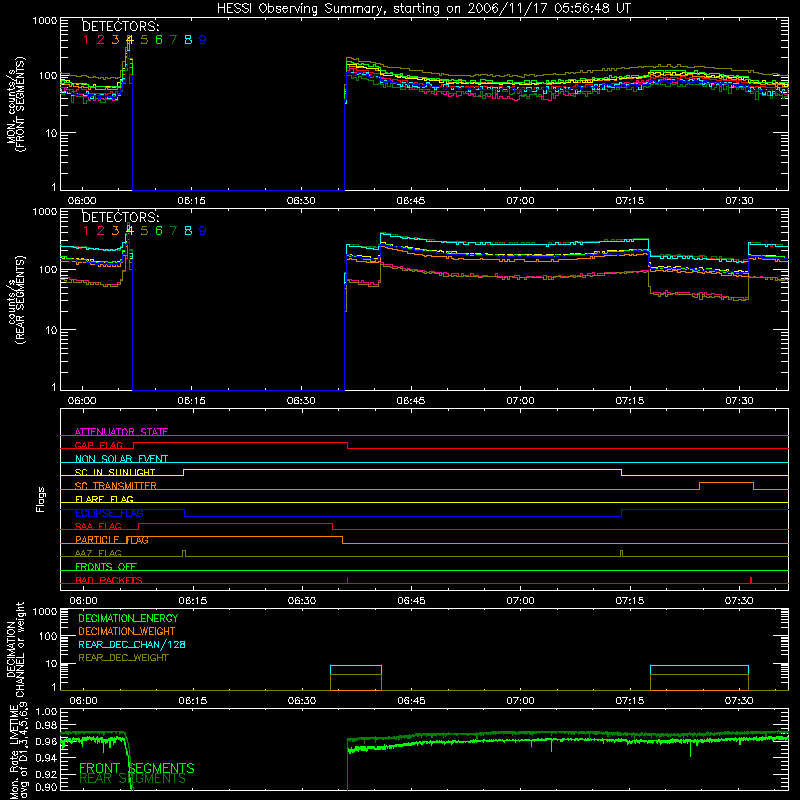Click the 07:00 tick under front segments panel
The width and height of the screenshot is (800, 800).
coord(520,201)
